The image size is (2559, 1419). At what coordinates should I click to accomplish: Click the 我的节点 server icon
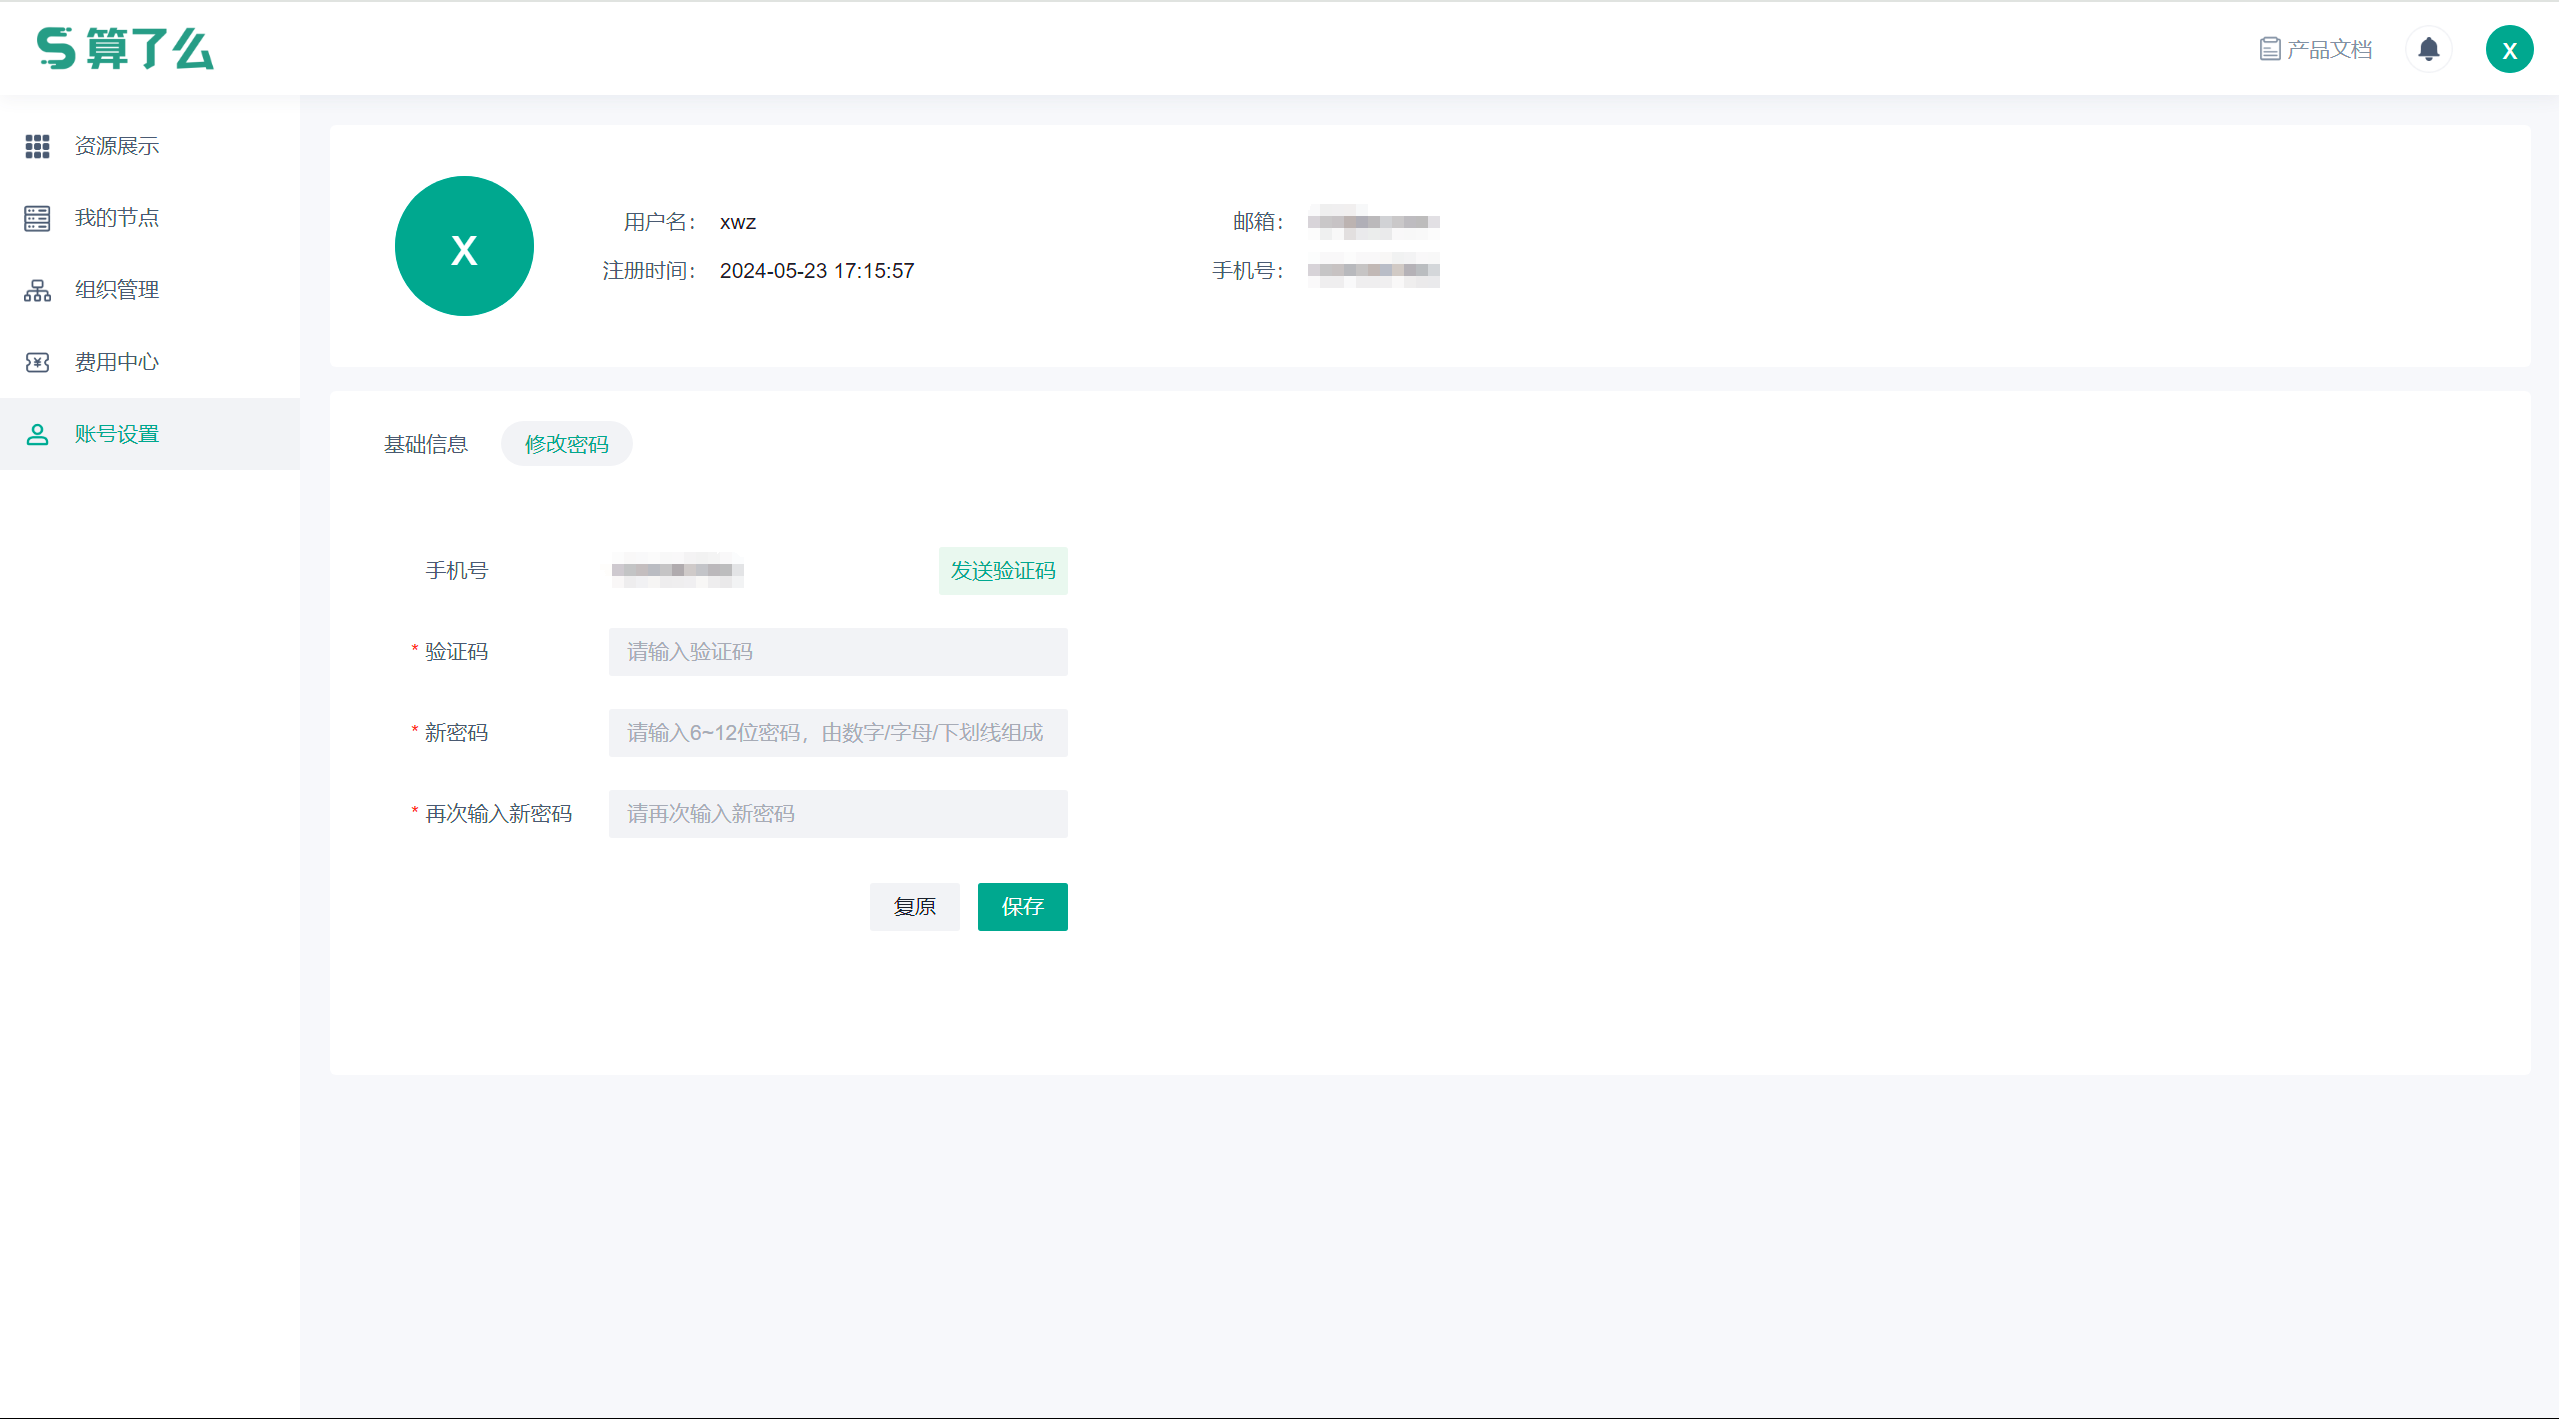pyautogui.click(x=37, y=218)
